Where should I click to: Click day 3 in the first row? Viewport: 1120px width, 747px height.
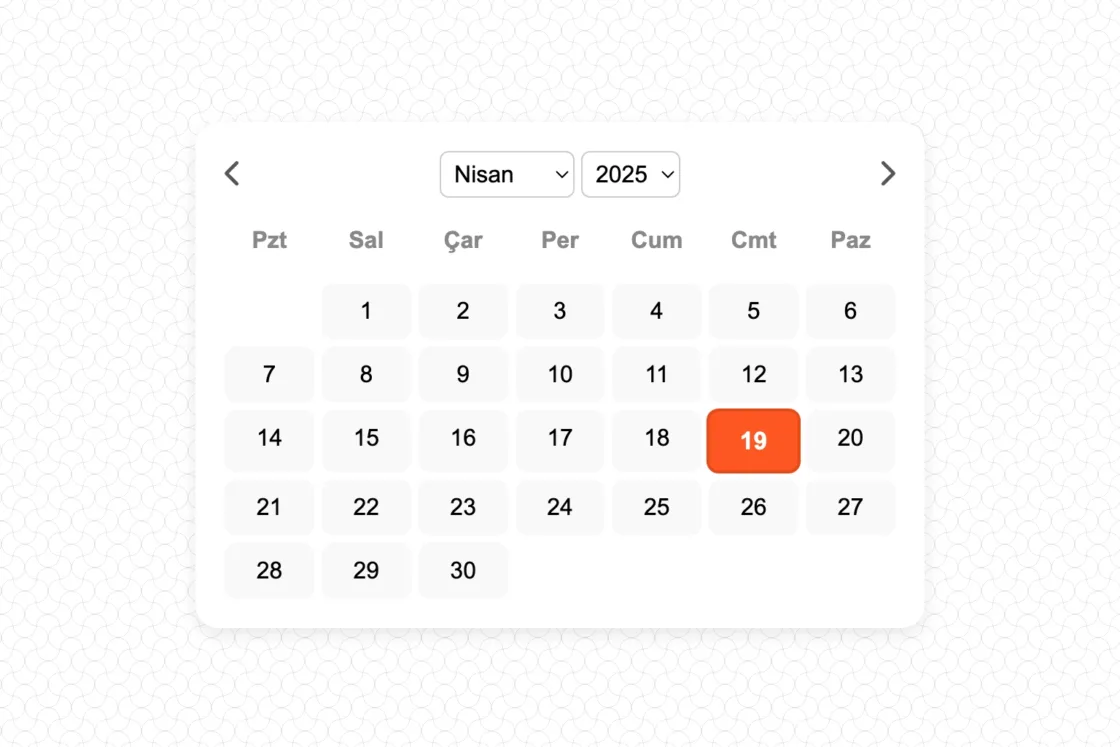pos(560,311)
